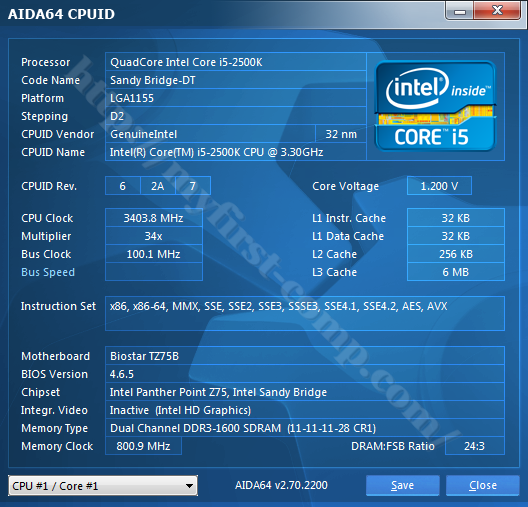Image resolution: width=528 pixels, height=507 pixels.
Task: Select processor value QuadCore Intel Core i5-2500K
Action: (236, 62)
